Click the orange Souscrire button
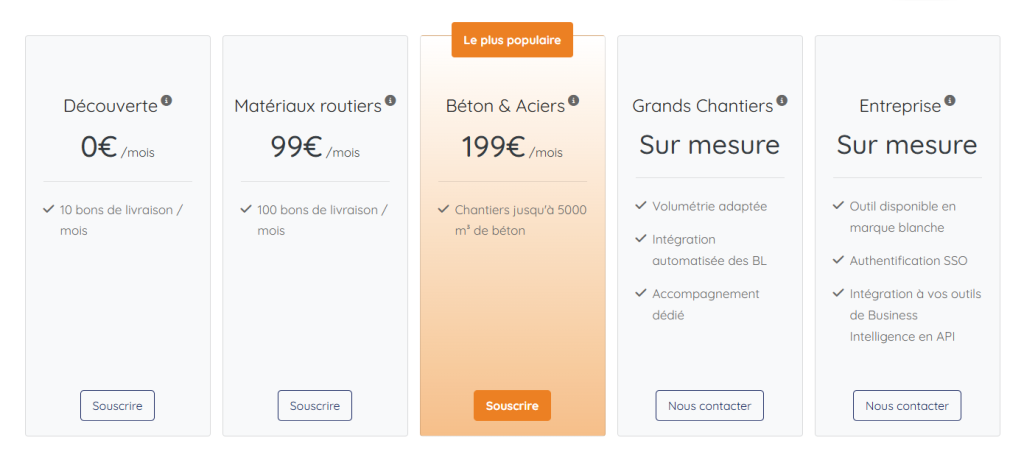The width and height of the screenshot is (1024, 460). 512,406
